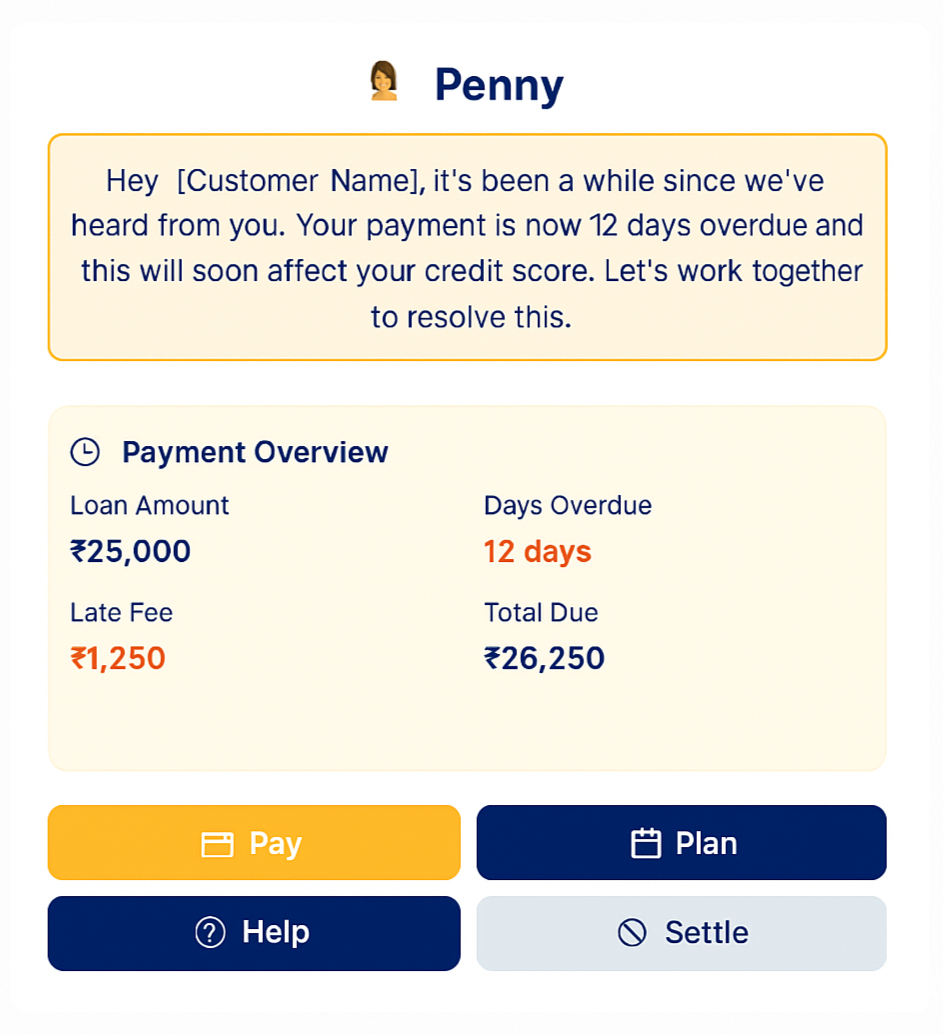Click the Days Overdue label
943x1035 pixels.
[x=567, y=505]
